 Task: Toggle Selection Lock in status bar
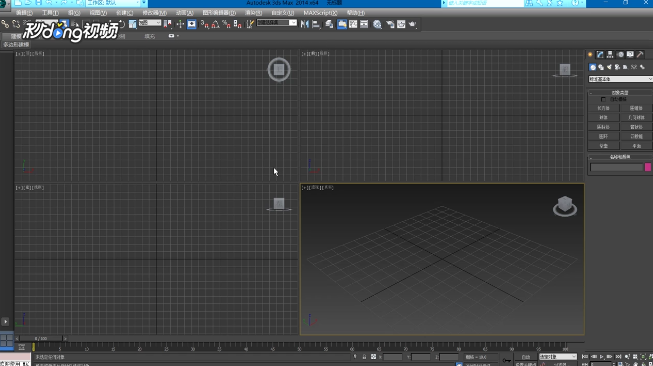364,357
